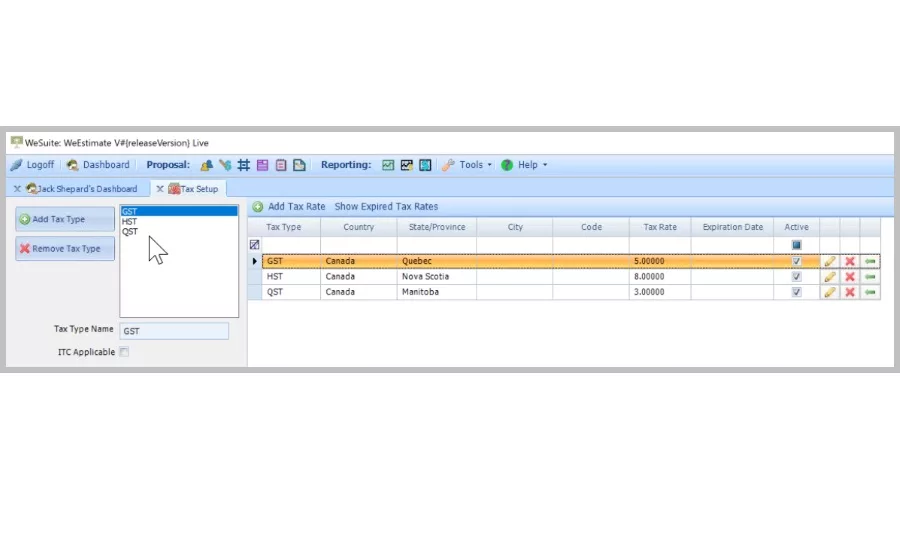Screen dimensions: 900x550
Task: Click the Logoff toolbar button
Action: pos(32,165)
